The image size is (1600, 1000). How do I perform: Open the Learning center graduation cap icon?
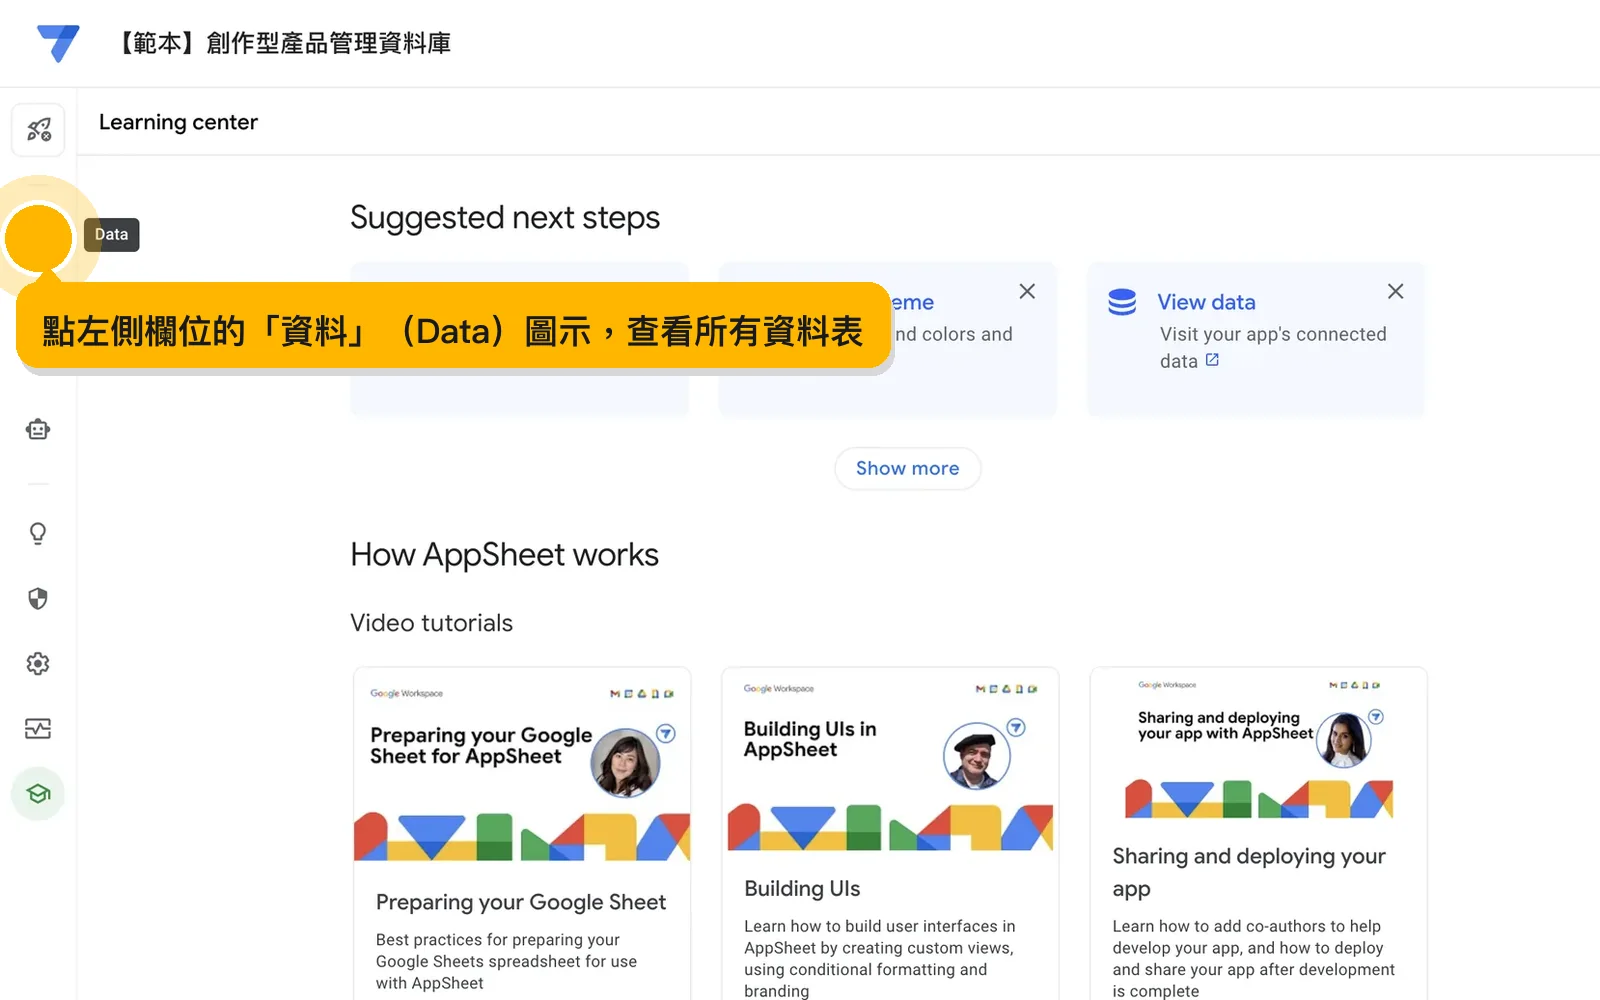pos(38,794)
